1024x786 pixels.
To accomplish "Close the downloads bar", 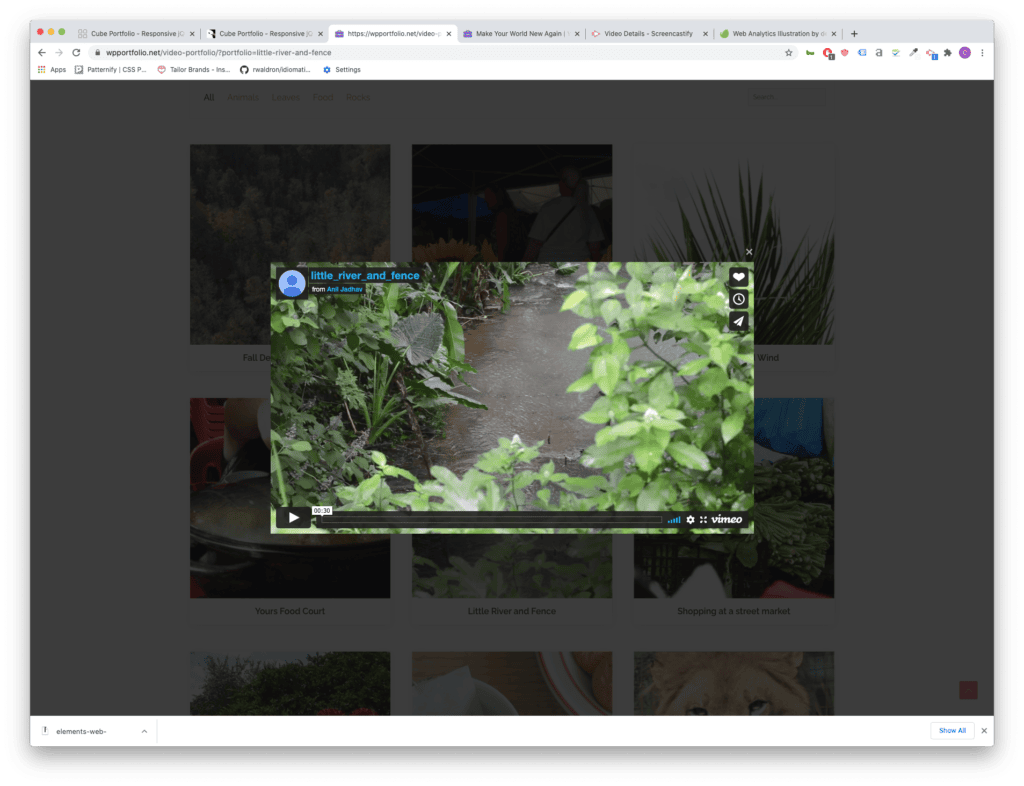I will coord(984,731).
